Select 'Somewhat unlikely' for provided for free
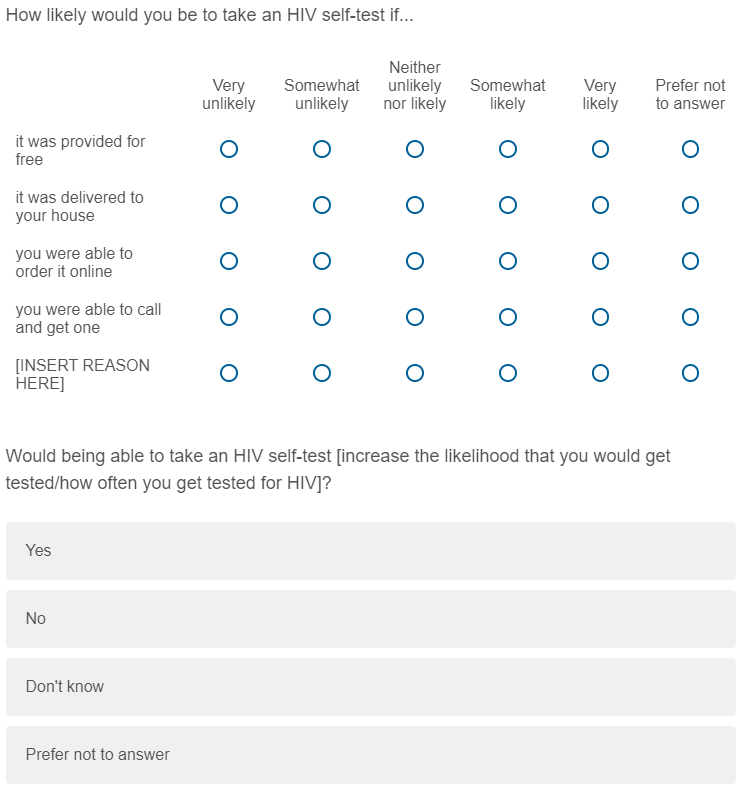 click(322, 149)
